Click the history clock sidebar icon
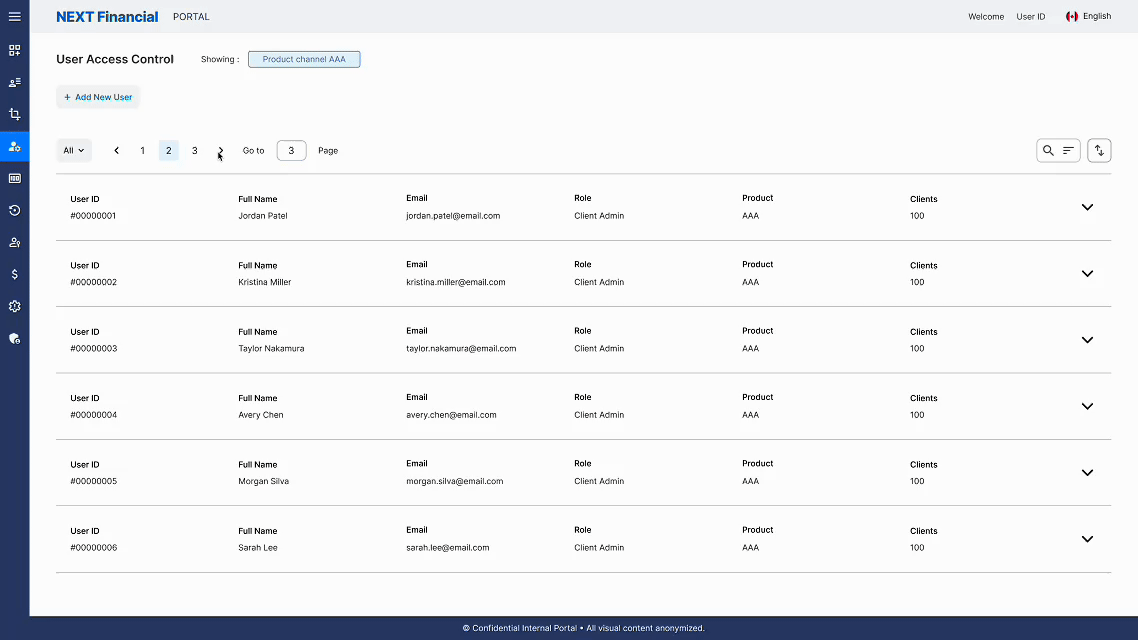This screenshot has height=640, width=1138. (x=14, y=210)
